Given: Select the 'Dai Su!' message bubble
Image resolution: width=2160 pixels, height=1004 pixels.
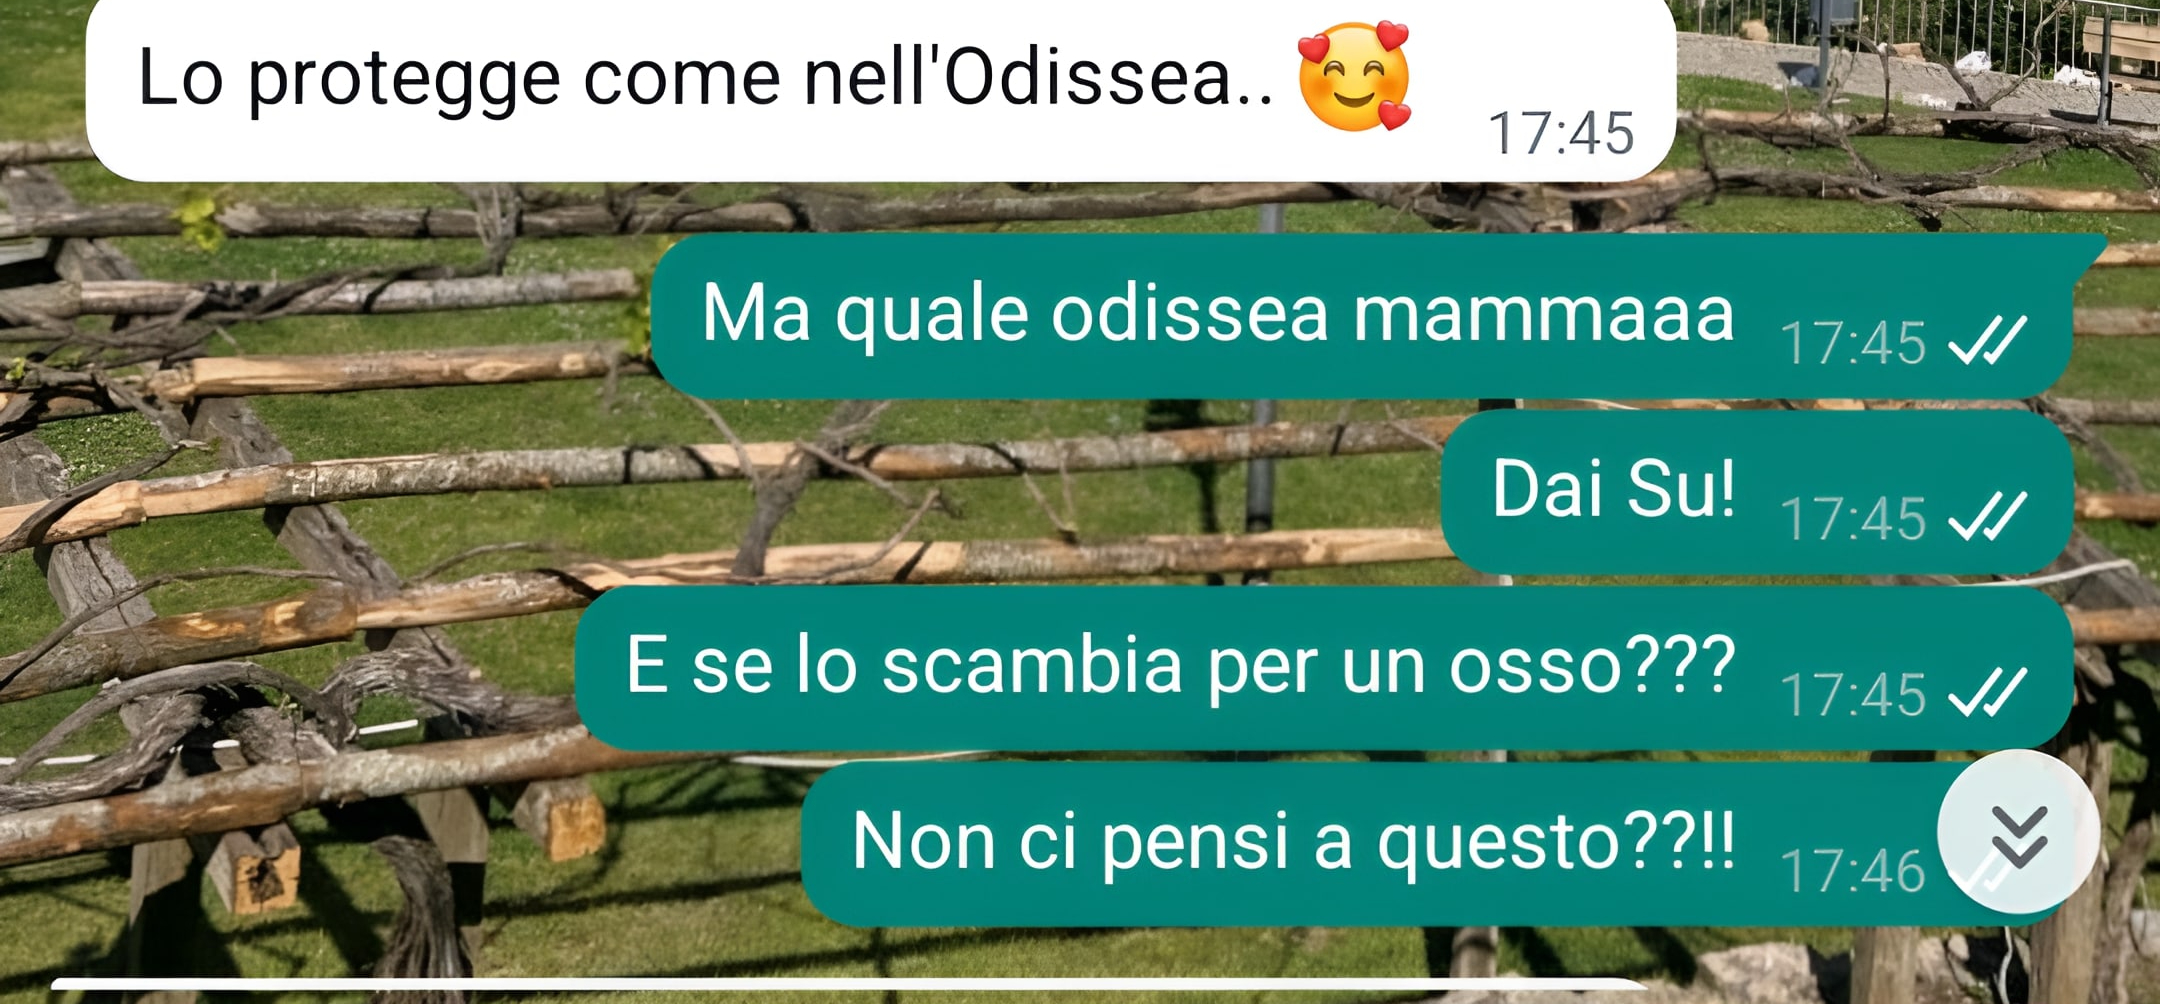Looking at the screenshot, I should coord(1757,492).
